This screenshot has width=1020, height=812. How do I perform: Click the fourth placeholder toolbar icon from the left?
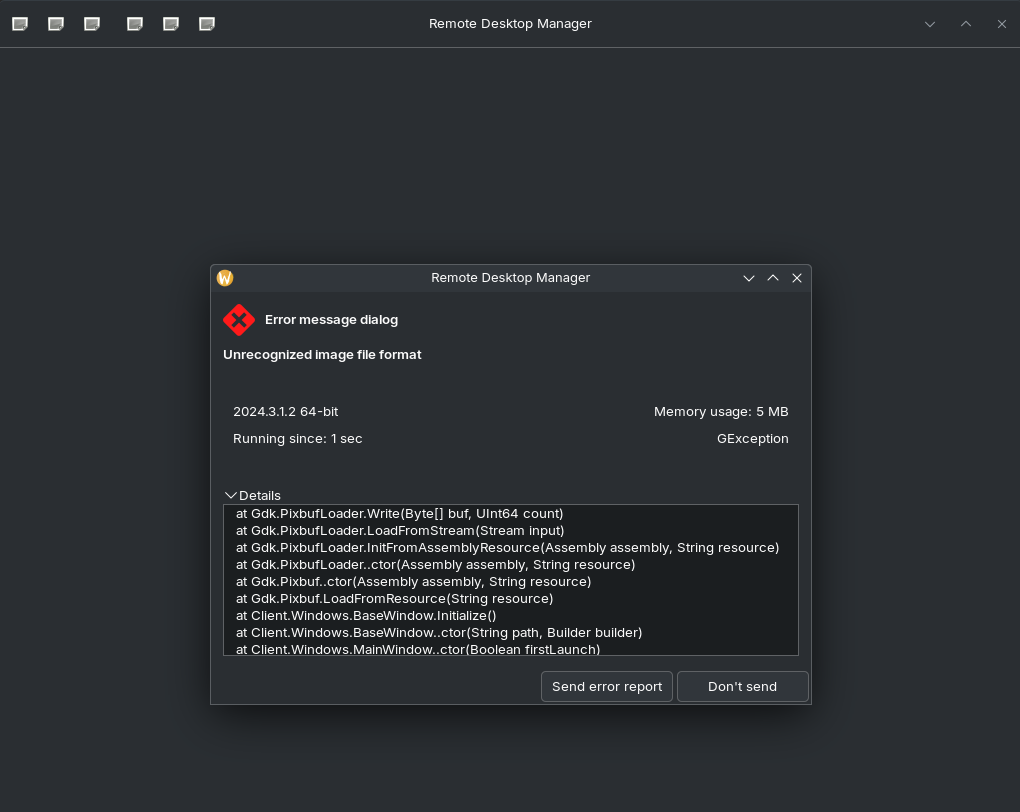[x=135, y=24]
